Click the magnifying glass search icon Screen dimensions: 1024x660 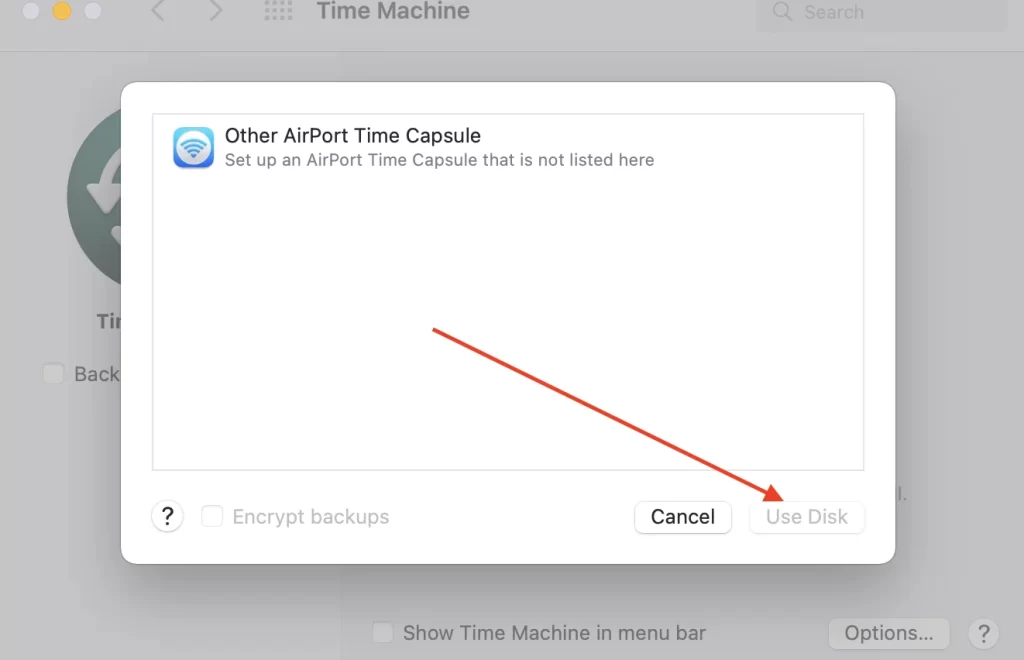782,11
